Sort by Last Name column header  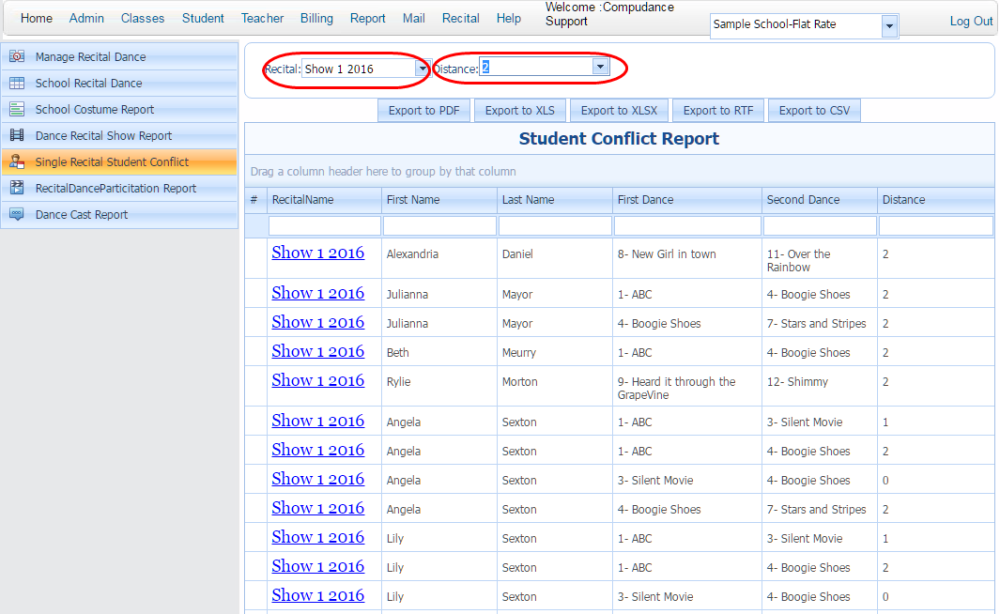[x=554, y=200]
